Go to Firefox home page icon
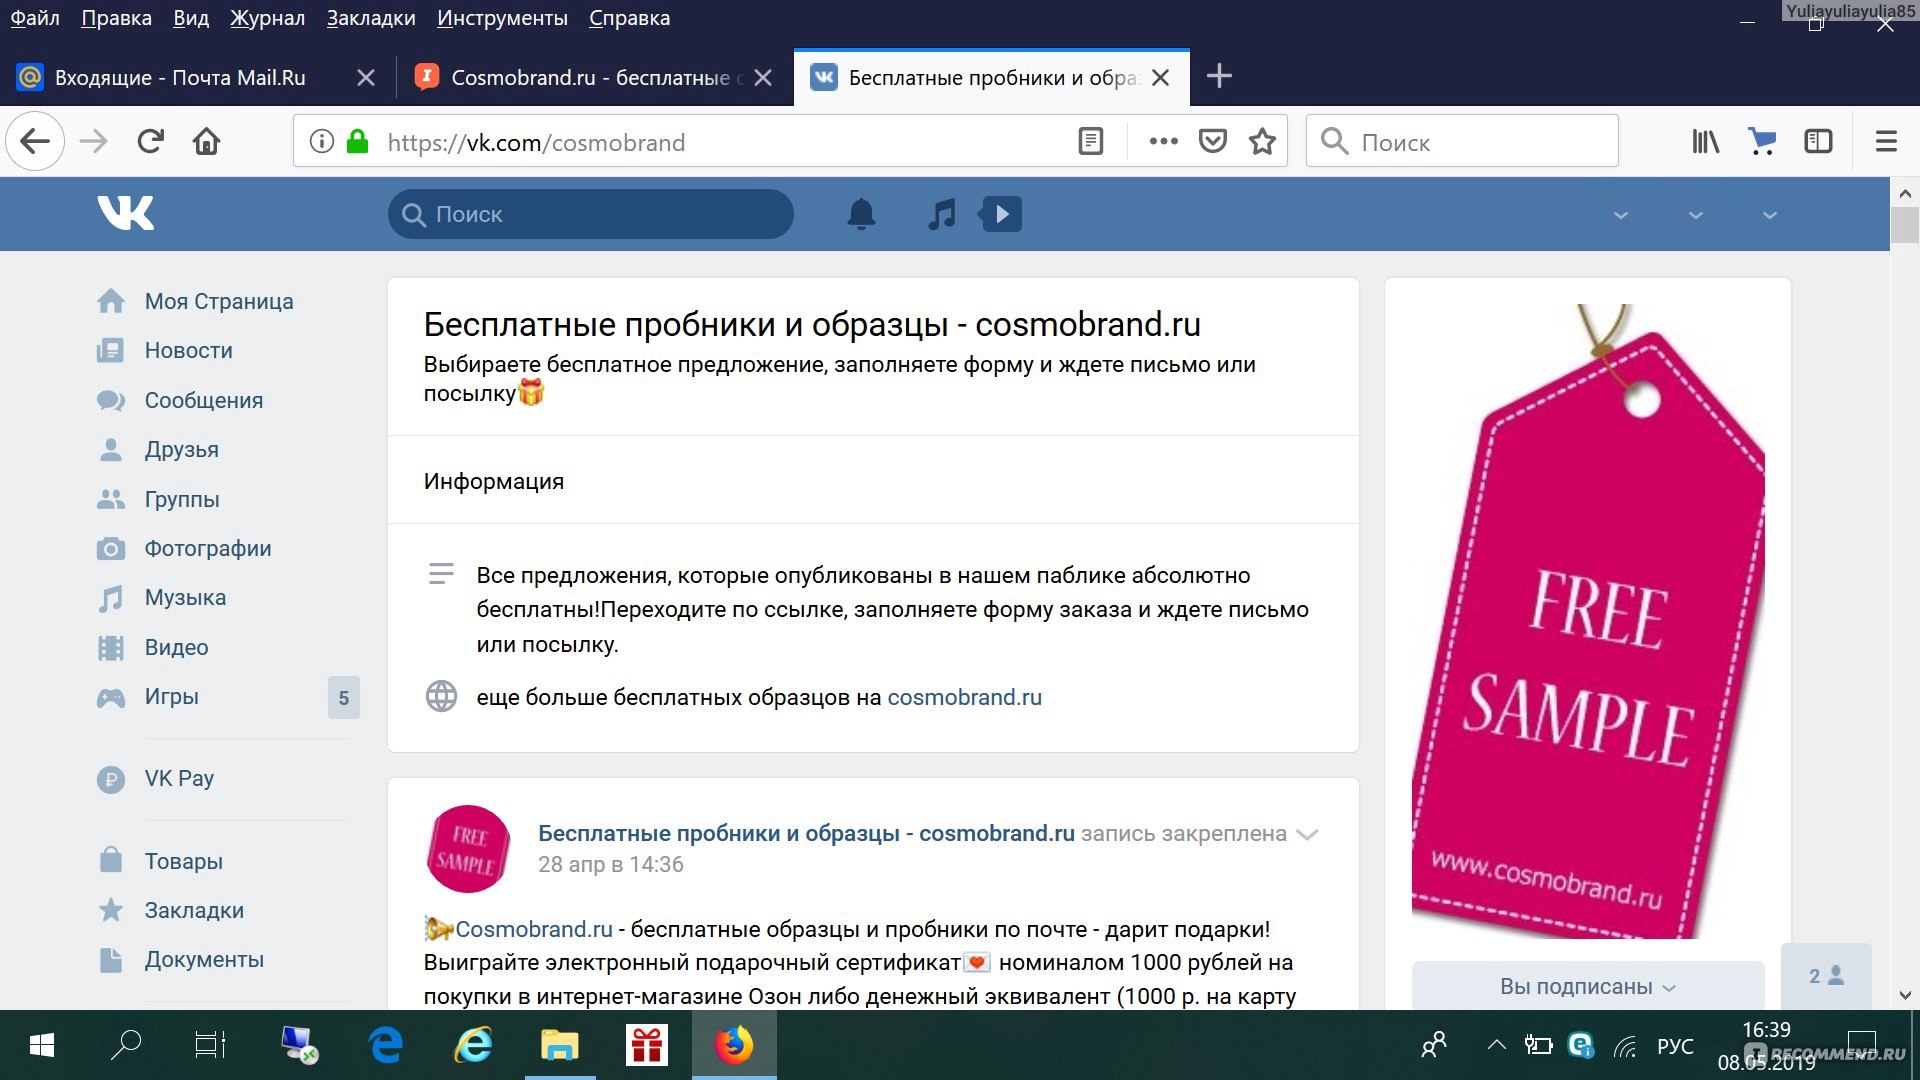 (x=206, y=141)
